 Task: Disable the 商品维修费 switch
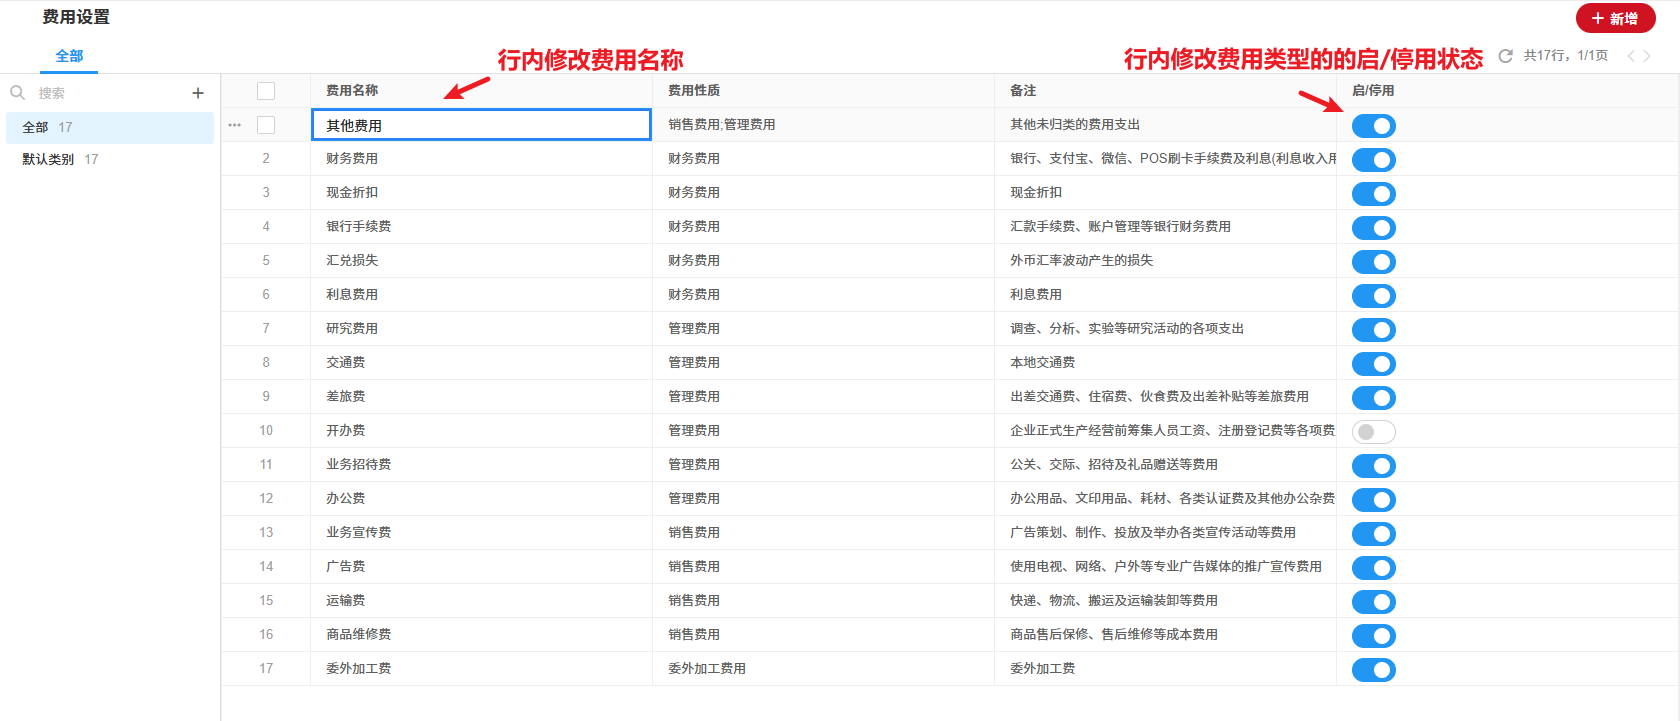1374,636
